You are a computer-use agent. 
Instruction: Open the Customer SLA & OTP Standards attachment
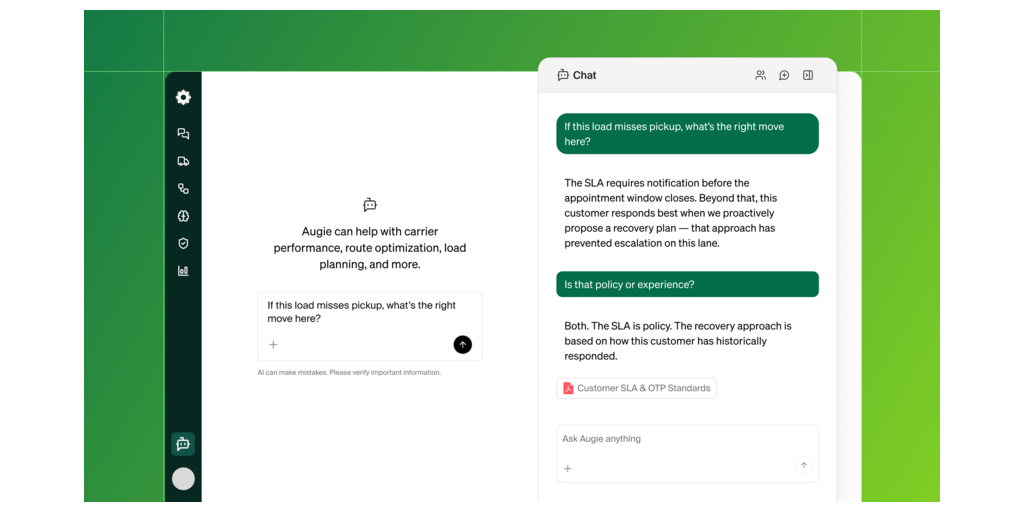pos(636,388)
